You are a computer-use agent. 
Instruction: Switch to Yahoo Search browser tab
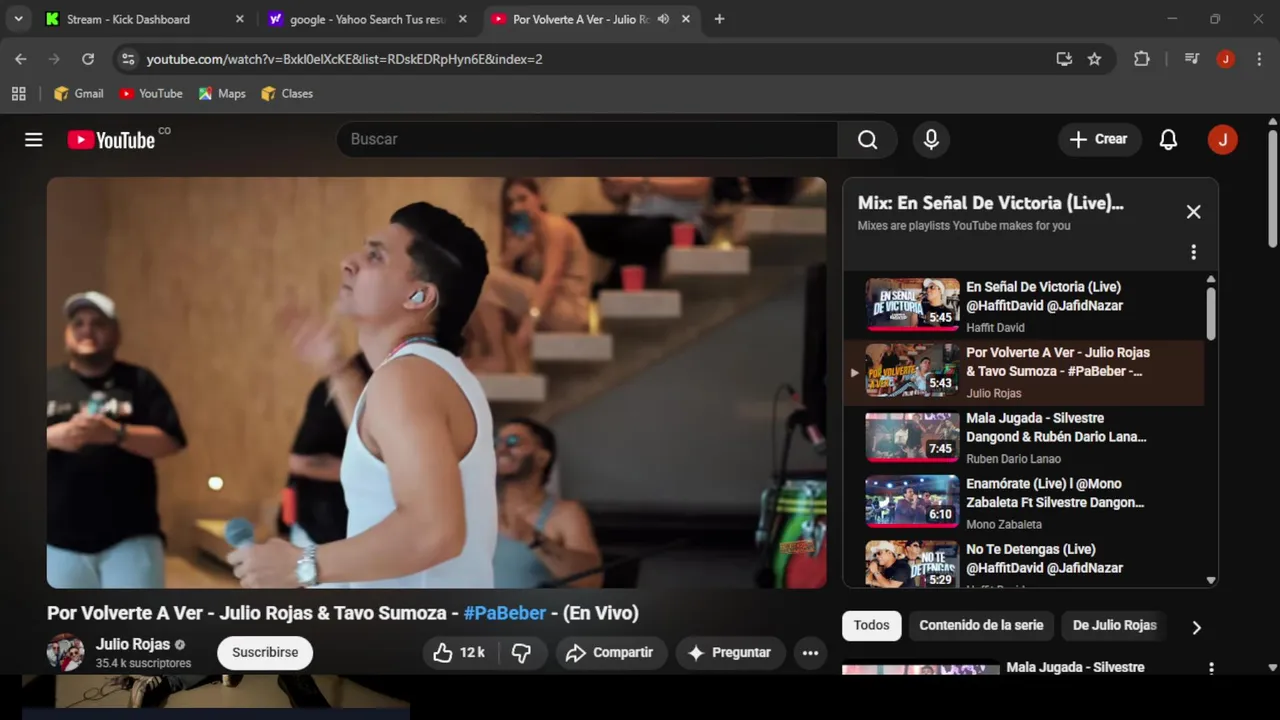[x=367, y=19]
